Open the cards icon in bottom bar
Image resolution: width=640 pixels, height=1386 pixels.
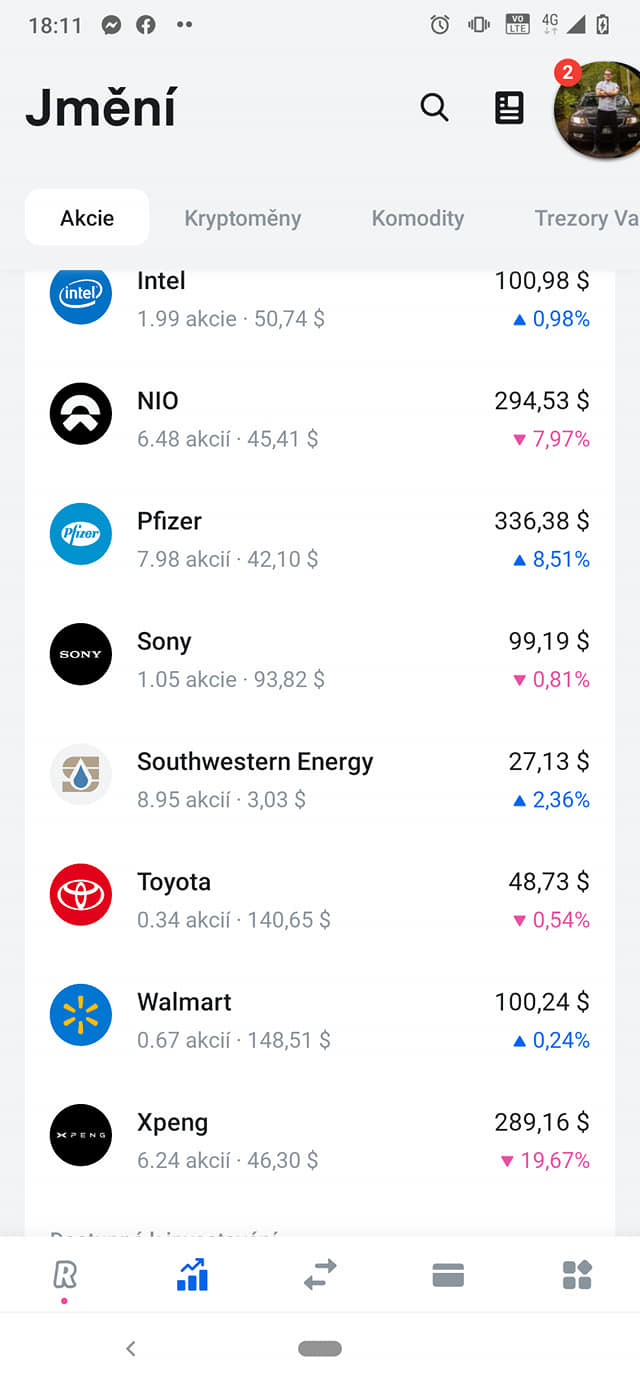click(448, 1275)
